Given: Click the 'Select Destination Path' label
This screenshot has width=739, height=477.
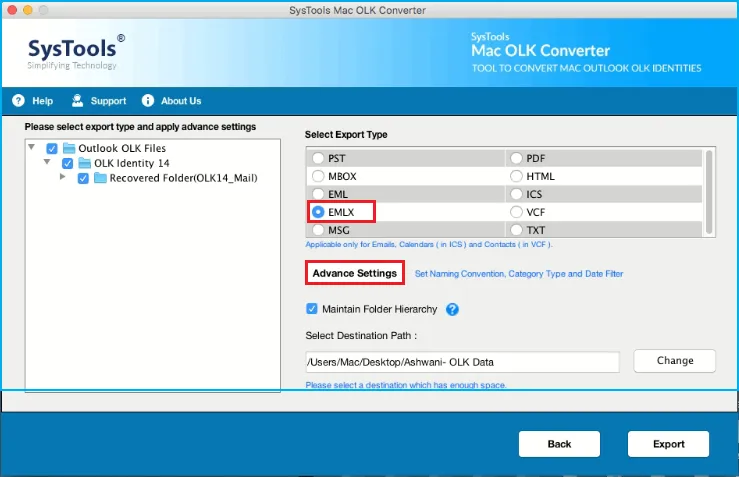Looking at the screenshot, I should point(361,336).
